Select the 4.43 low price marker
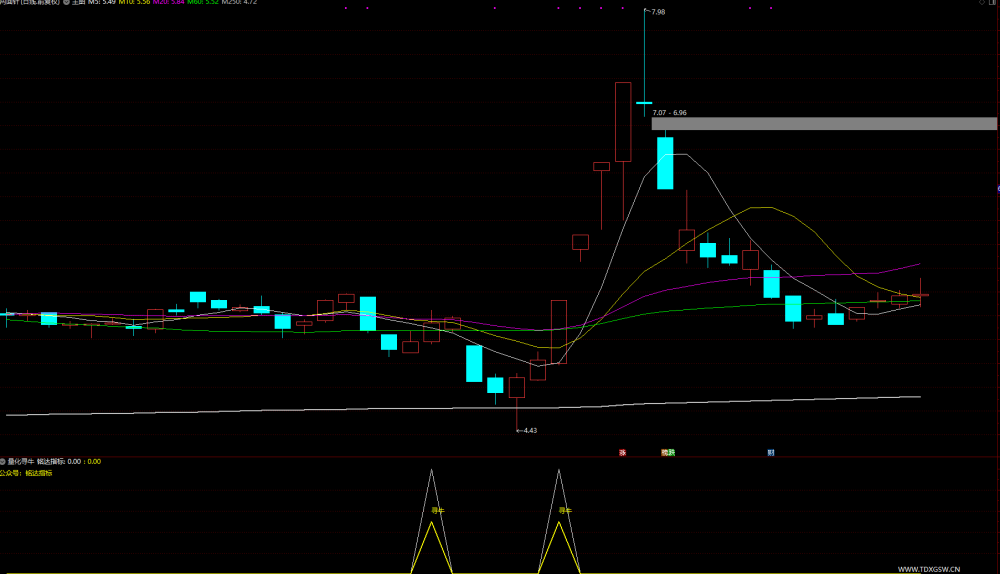Viewport: 1000px width, 574px height. [x=527, y=430]
